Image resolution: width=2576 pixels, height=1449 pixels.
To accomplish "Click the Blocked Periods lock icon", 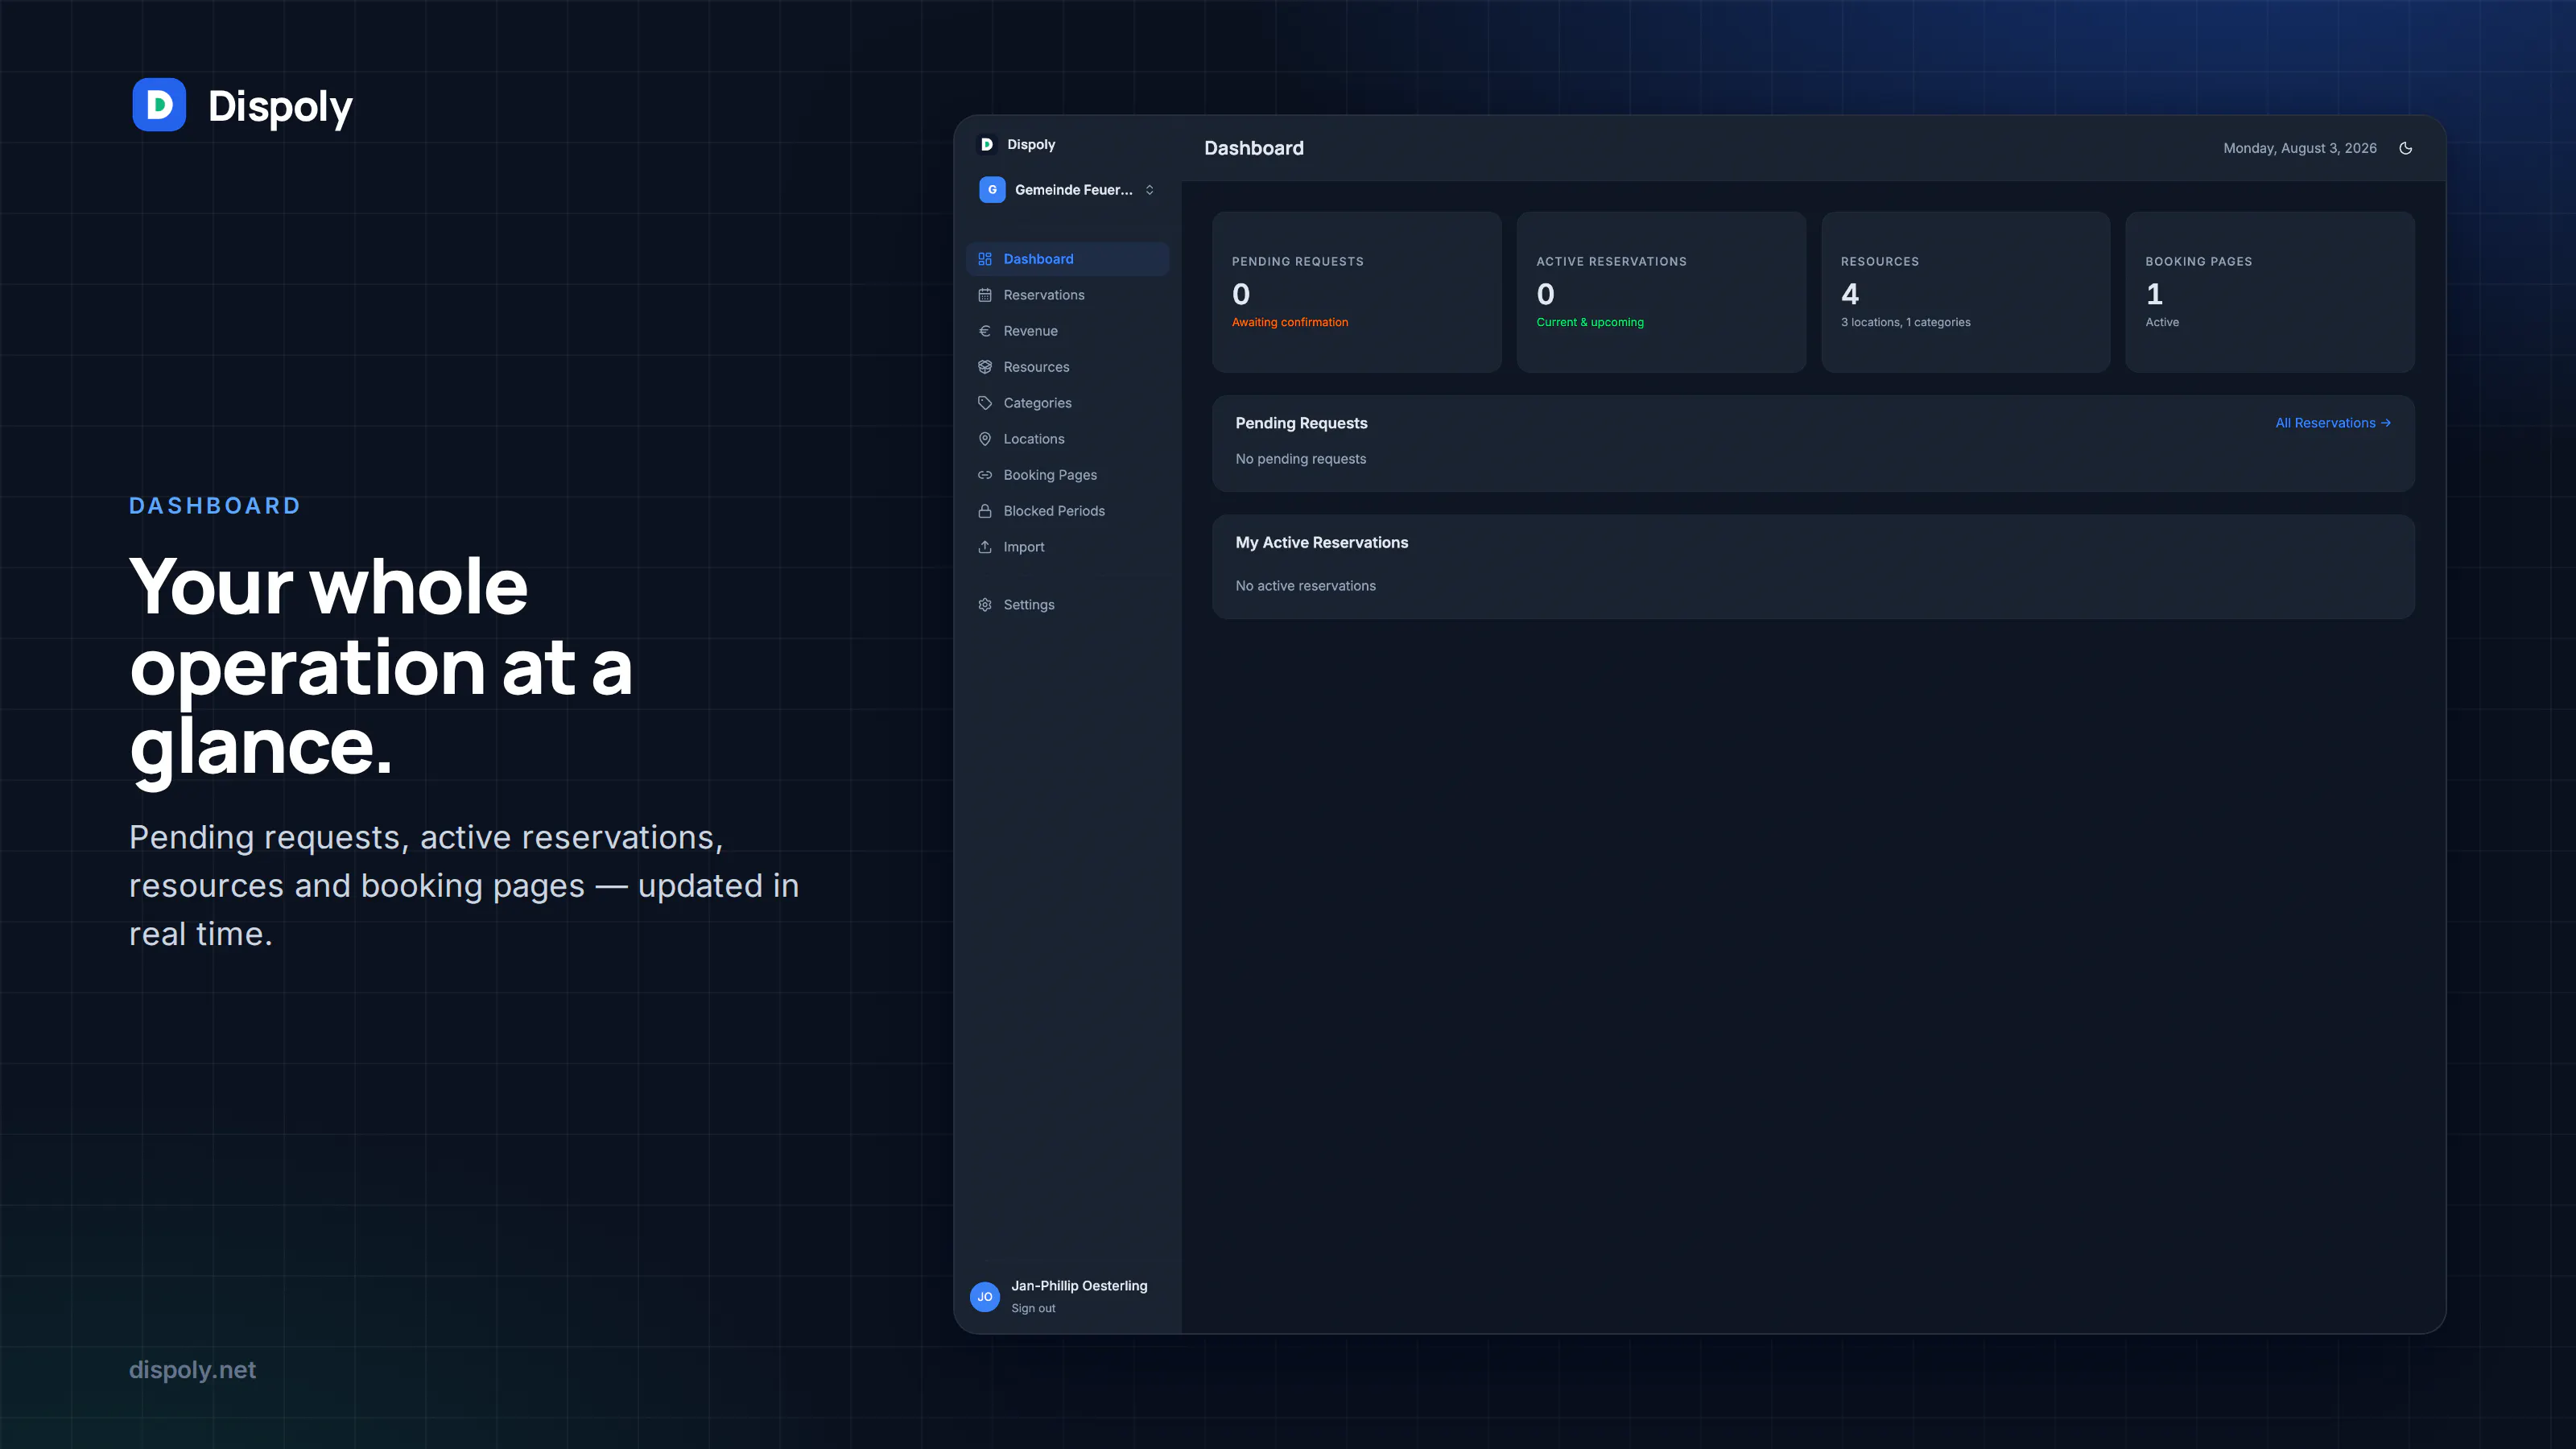I will tap(985, 511).
